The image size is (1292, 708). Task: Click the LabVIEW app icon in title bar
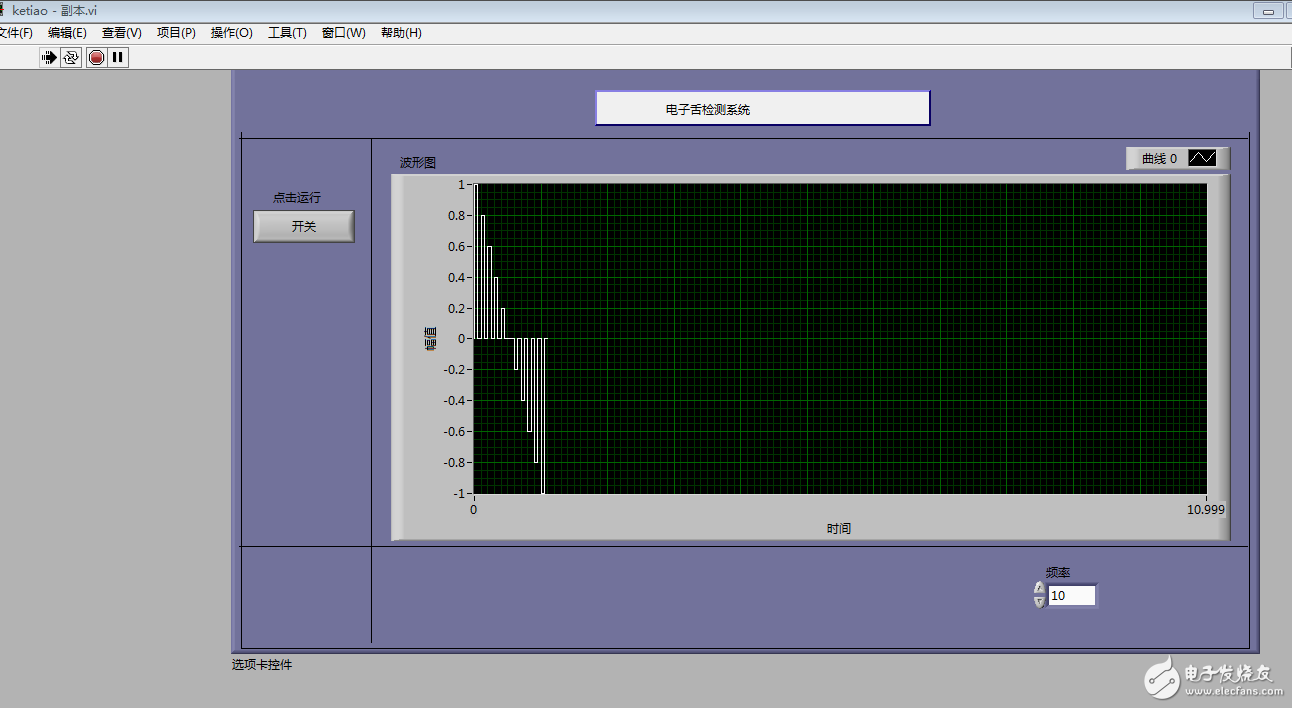(3, 9)
